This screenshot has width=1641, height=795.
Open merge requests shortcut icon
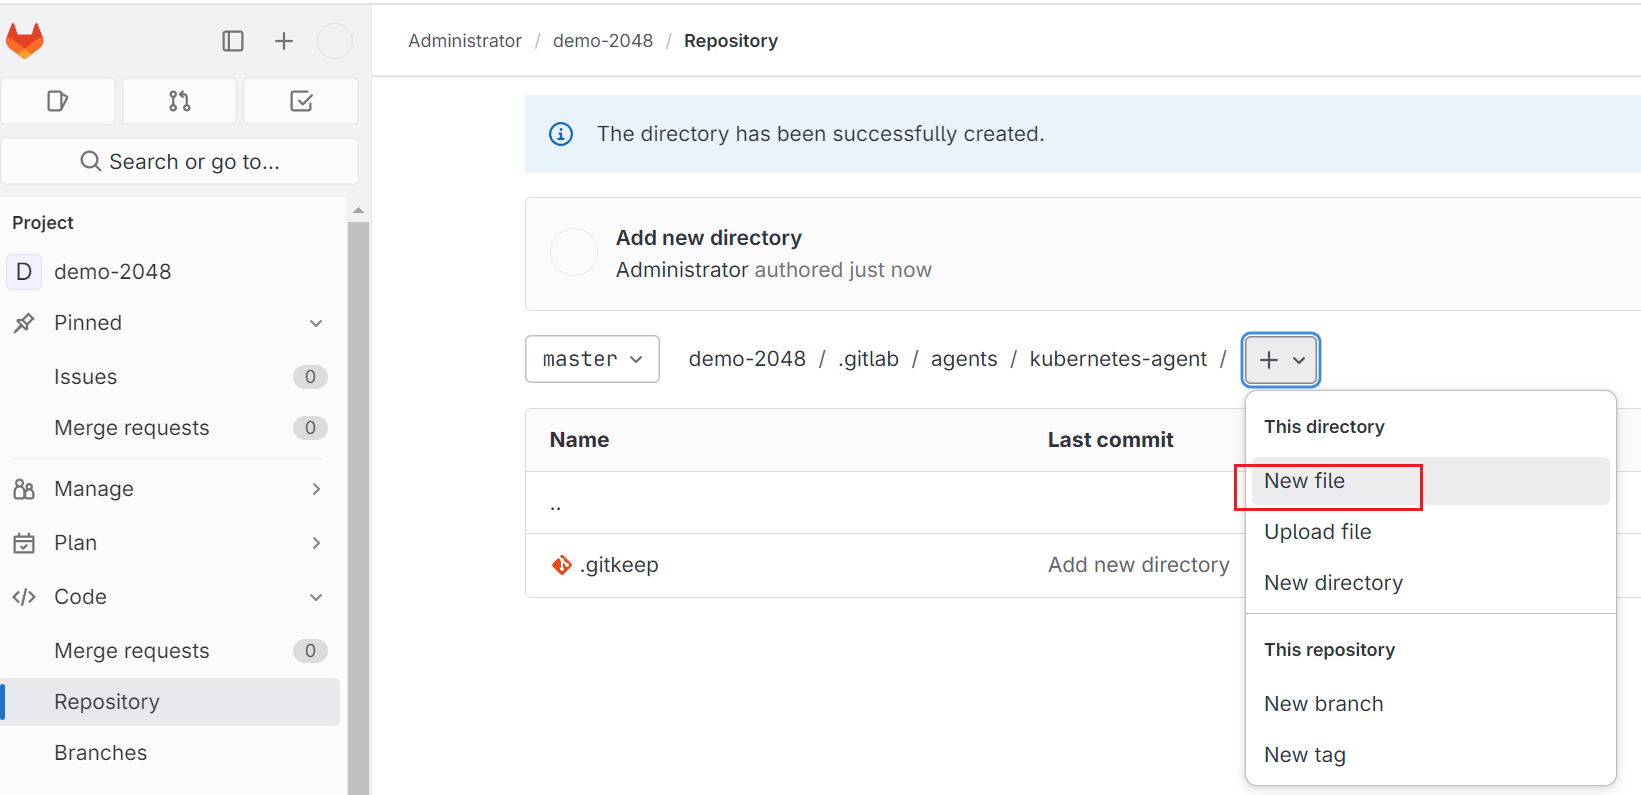pyautogui.click(x=180, y=101)
